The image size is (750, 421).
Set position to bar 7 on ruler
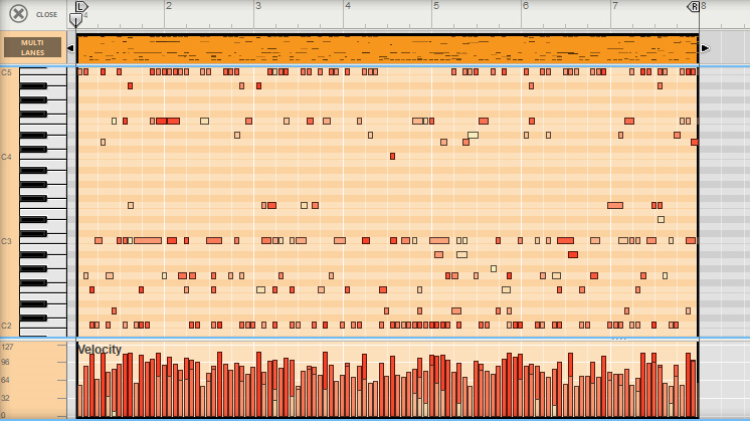(x=612, y=7)
